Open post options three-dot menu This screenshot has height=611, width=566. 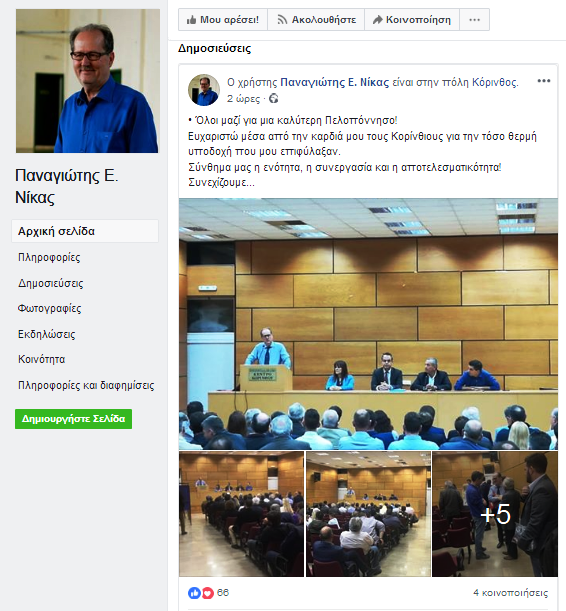click(x=544, y=81)
